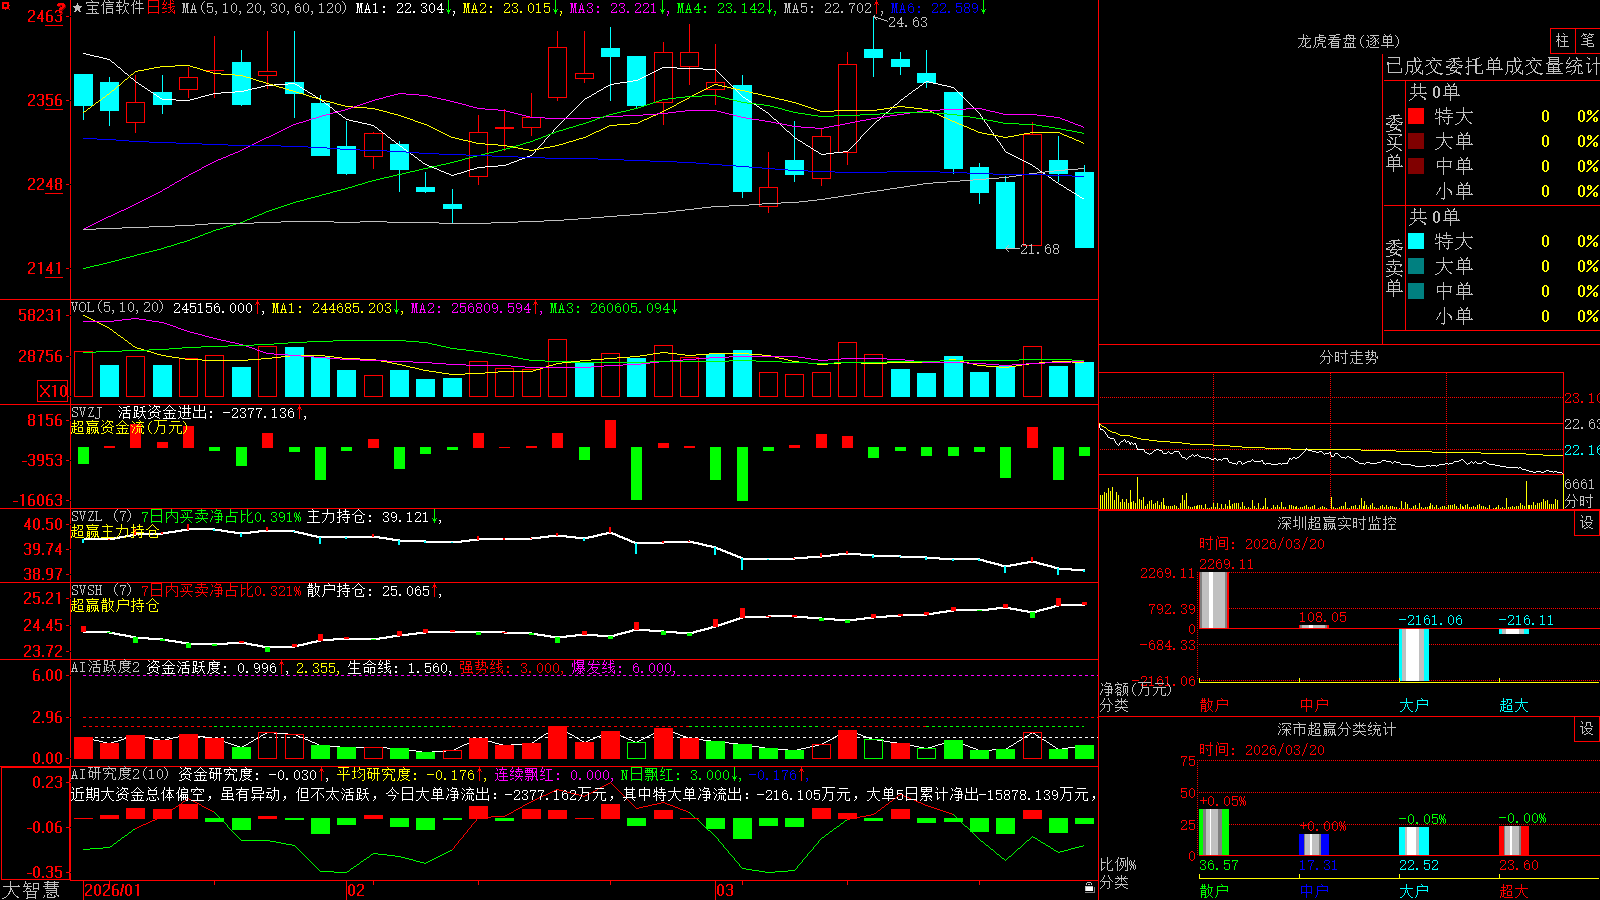Click the -2161.06 大户 bar in 实时监控
Screen dimensions: 1600x900
[x=1414, y=655]
